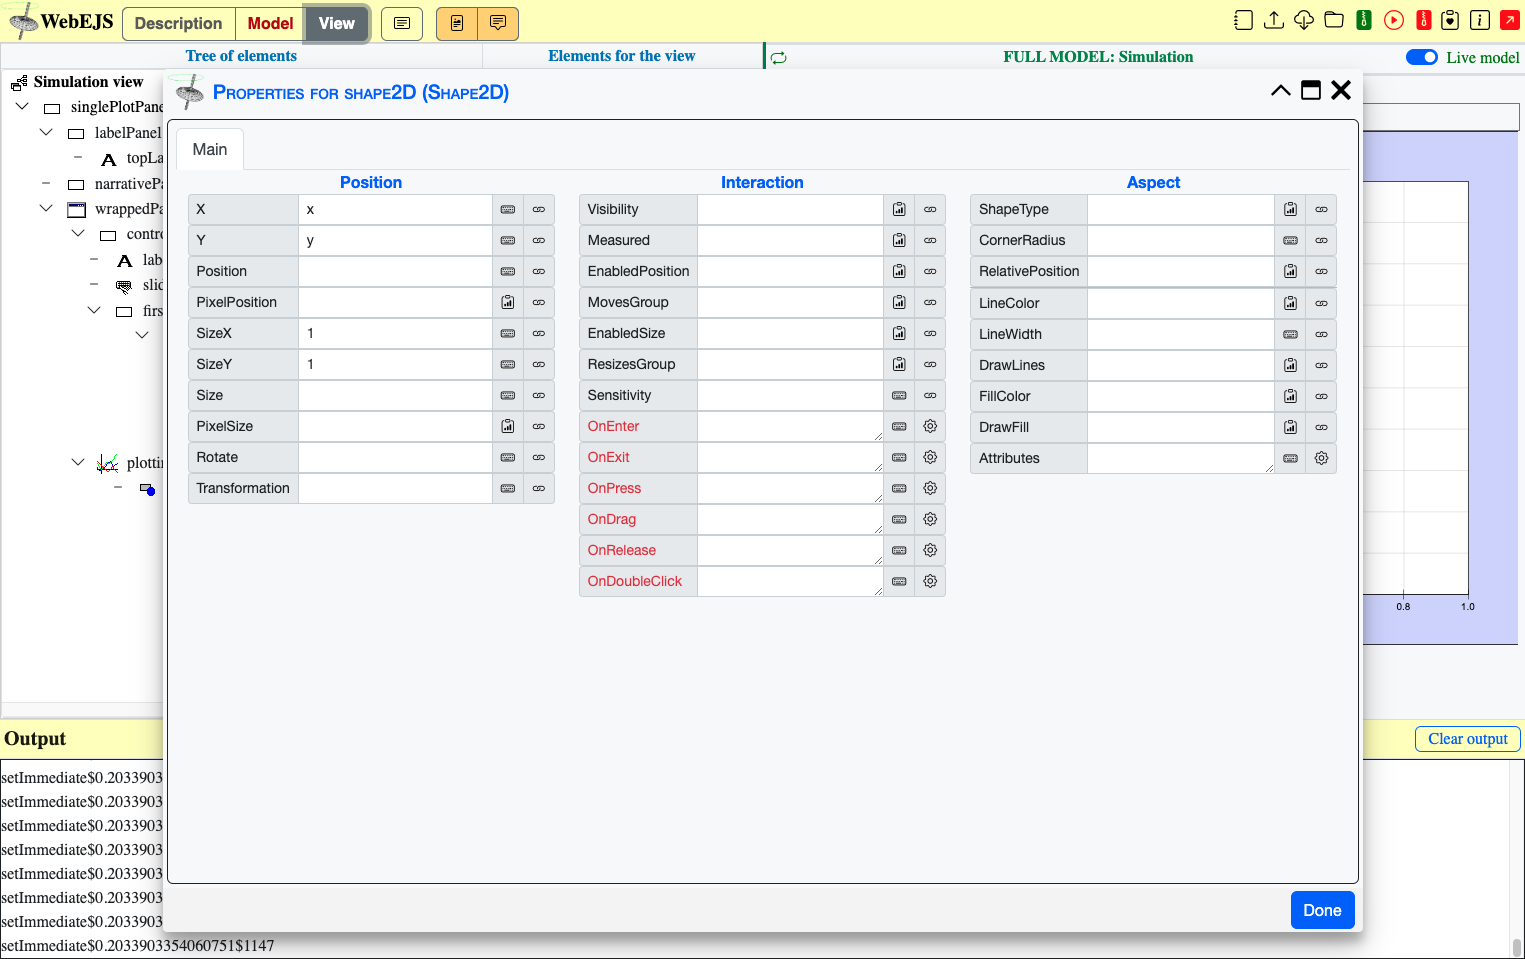1525x959 pixels.
Task: Click the OnEnter action text area
Action: click(790, 427)
